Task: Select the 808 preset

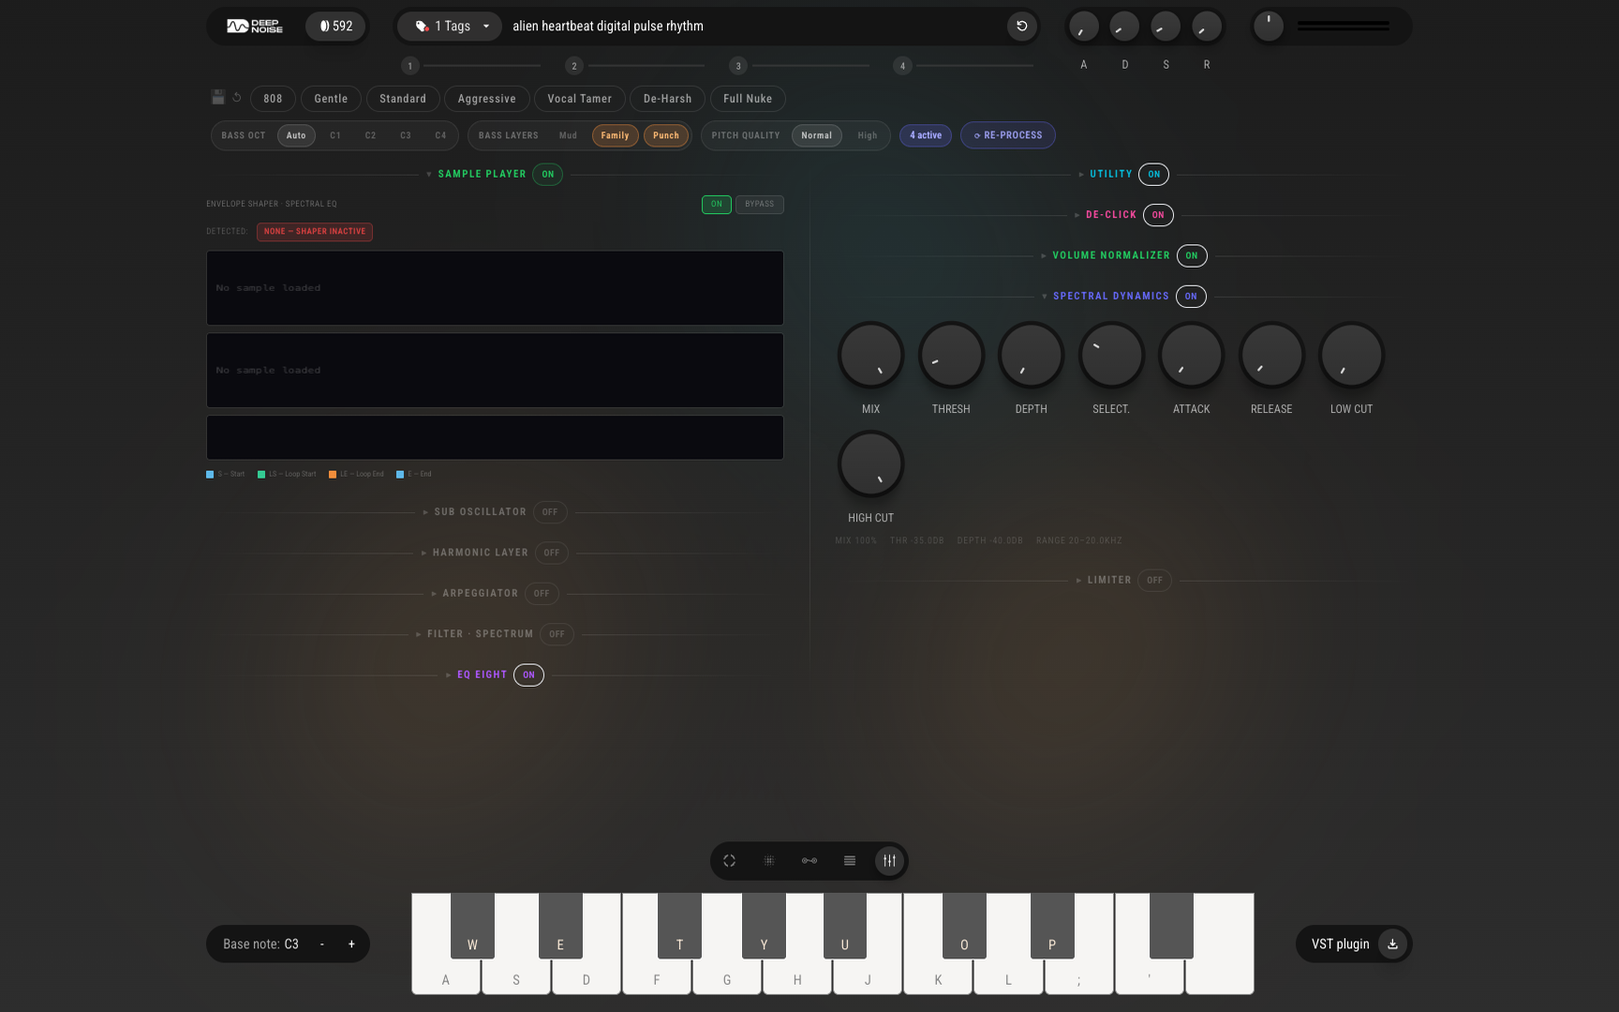Action: [x=273, y=99]
